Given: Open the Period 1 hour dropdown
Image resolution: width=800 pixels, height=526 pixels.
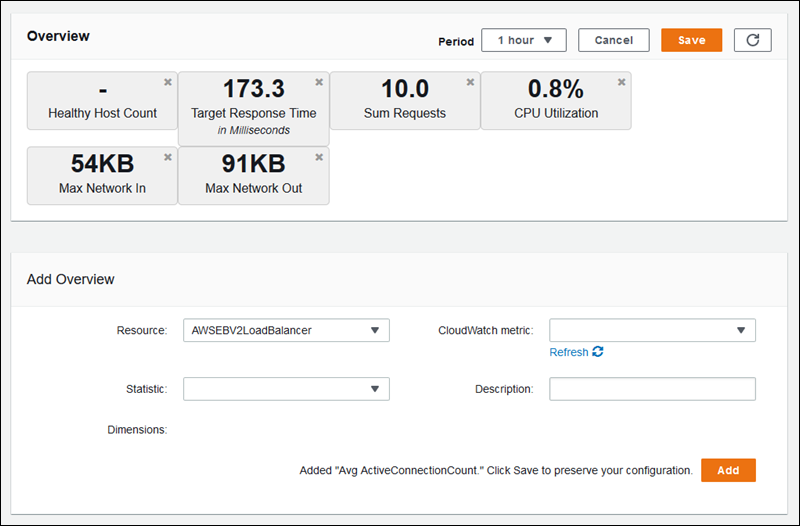Looking at the screenshot, I should 524,40.
